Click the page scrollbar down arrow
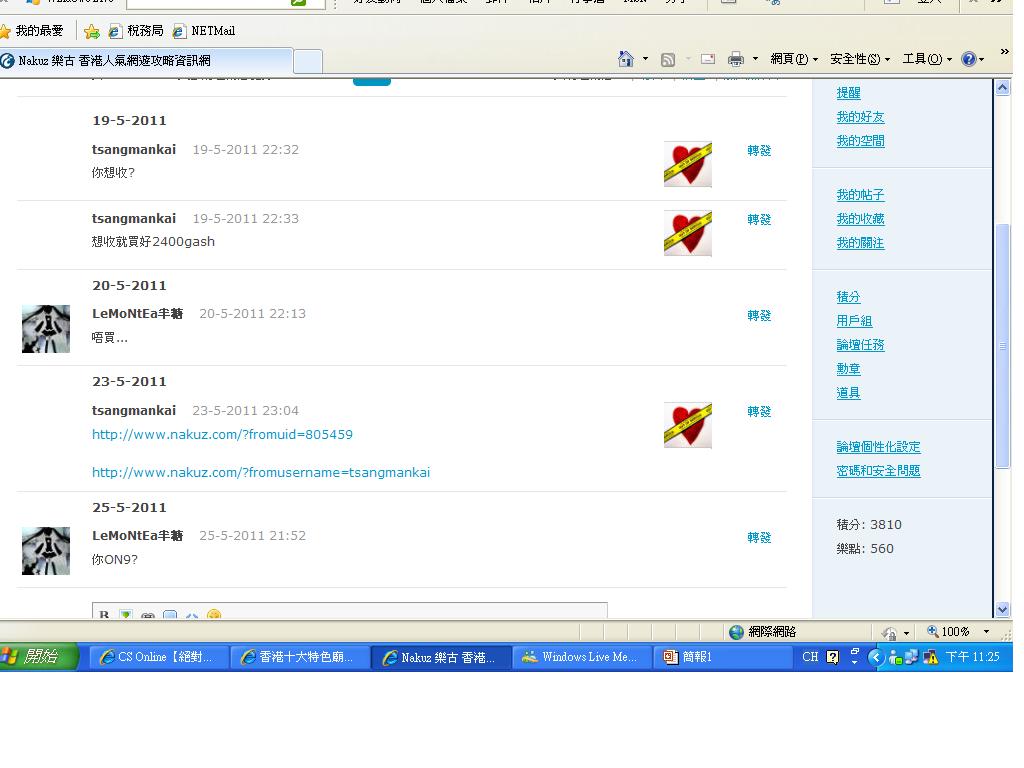Image resolution: width=1024 pixels, height=768 pixels. point(1003,609)
